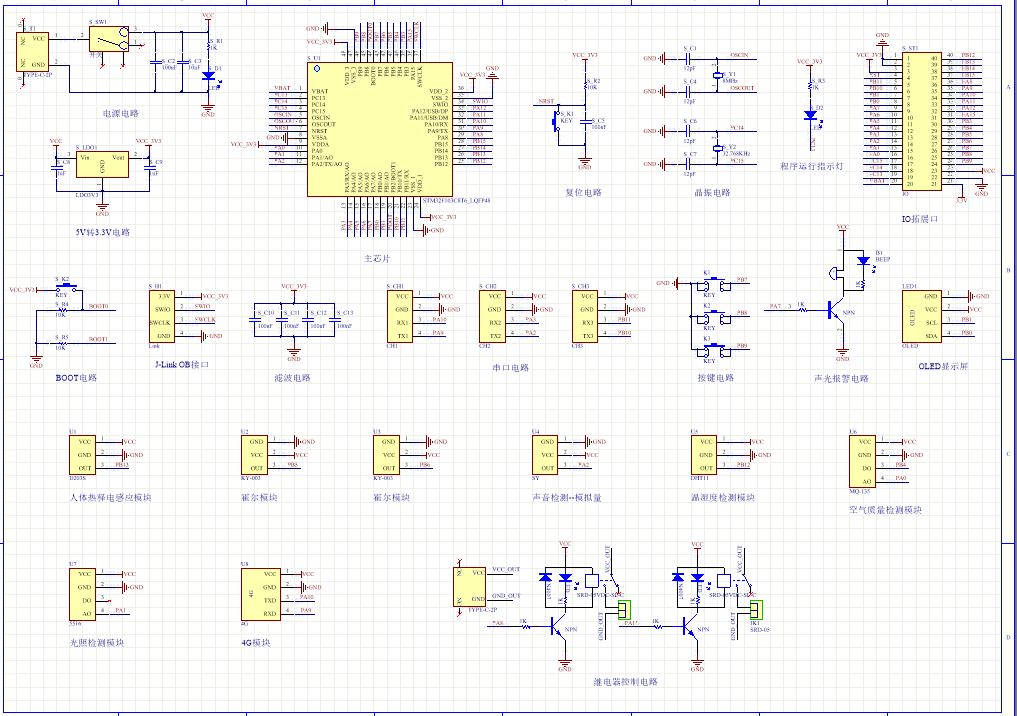This screenshot has height=716, width=1017.
Task: Select the S_ST1 40-pin IO expansion header
Action: (x=921, y=120)
